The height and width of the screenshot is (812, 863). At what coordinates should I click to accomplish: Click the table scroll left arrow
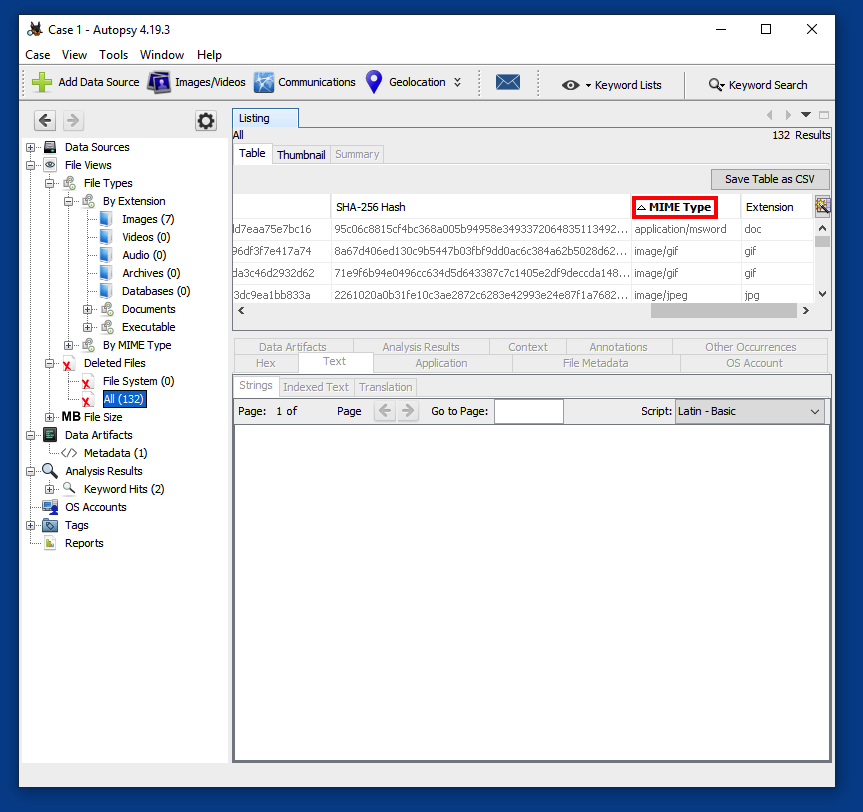click(x=241, y=310)
